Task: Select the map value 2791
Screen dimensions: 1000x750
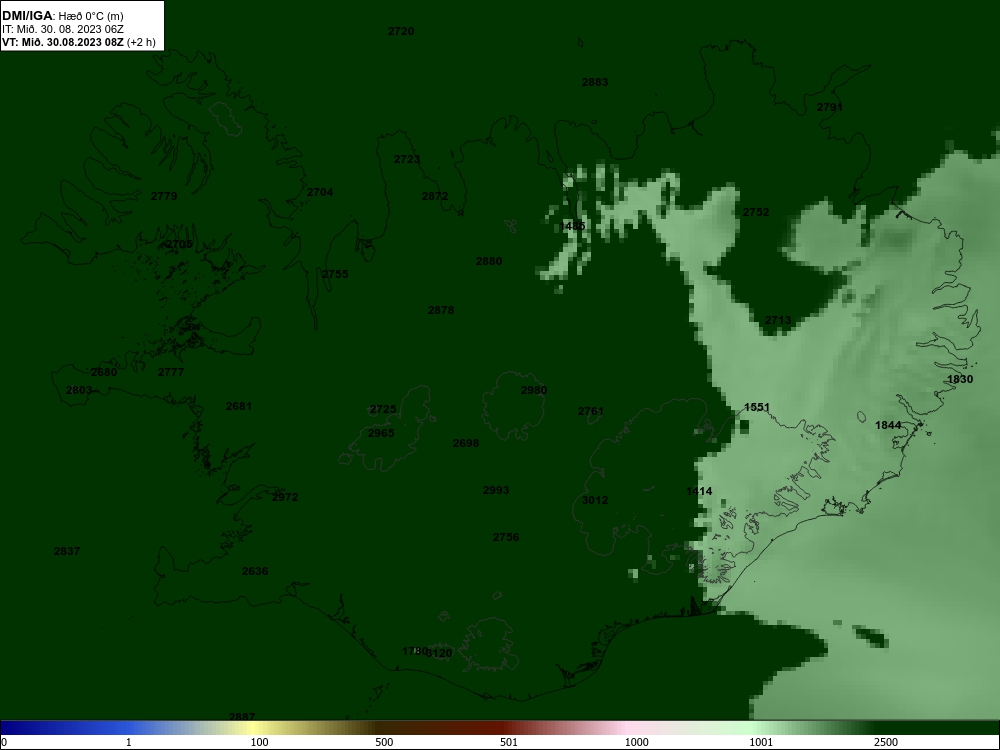Action: [x=830, y=107]
